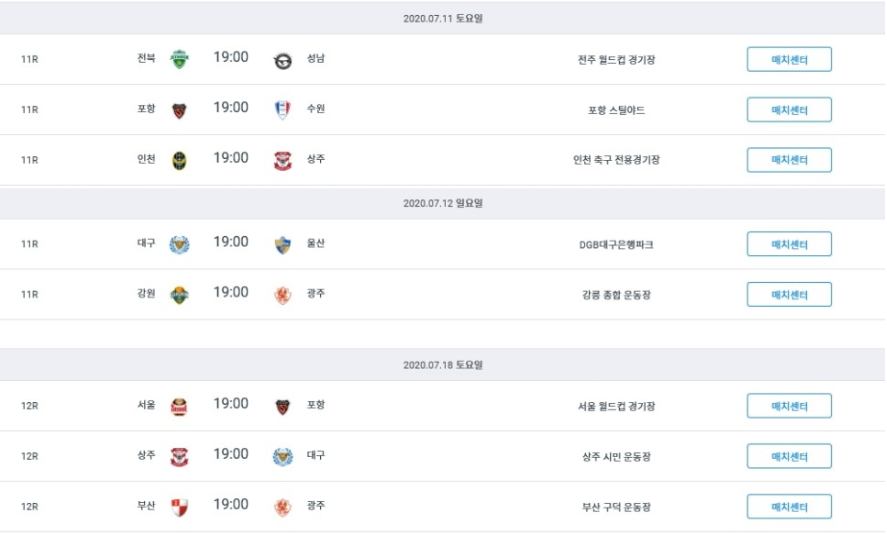
Task: Open 매치센터 for 부산 vs 광주
Action: [789, 507]
